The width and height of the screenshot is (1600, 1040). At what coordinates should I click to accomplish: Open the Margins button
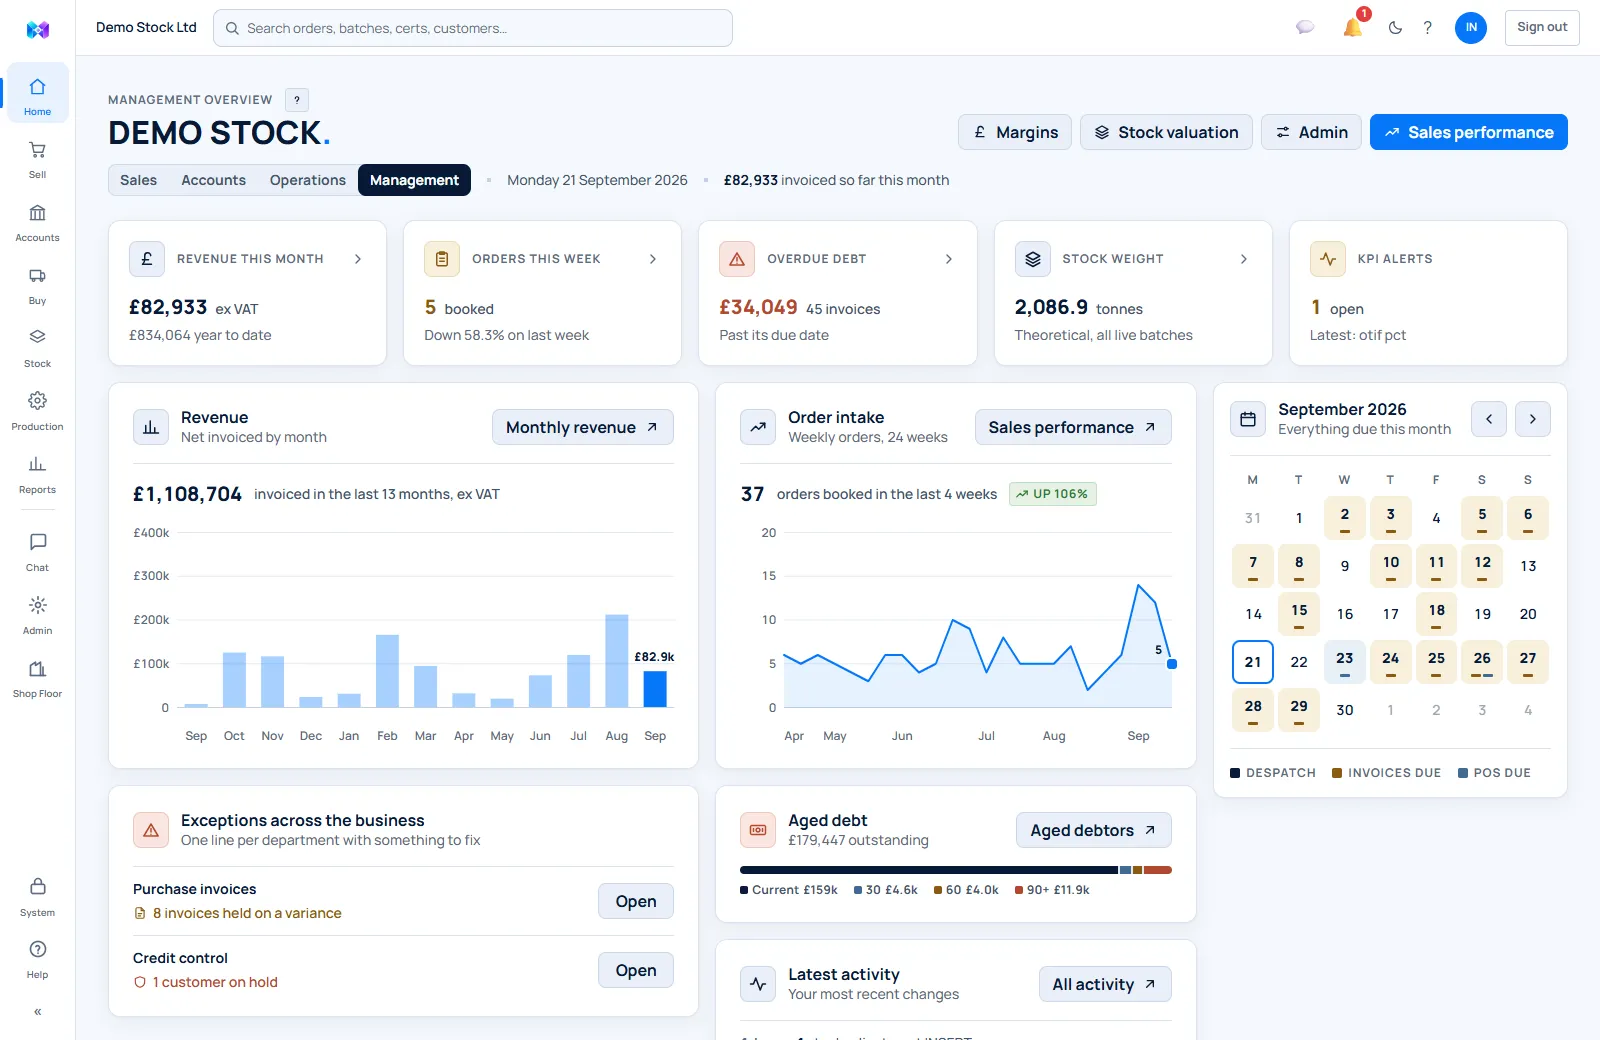coord(1015,132)
